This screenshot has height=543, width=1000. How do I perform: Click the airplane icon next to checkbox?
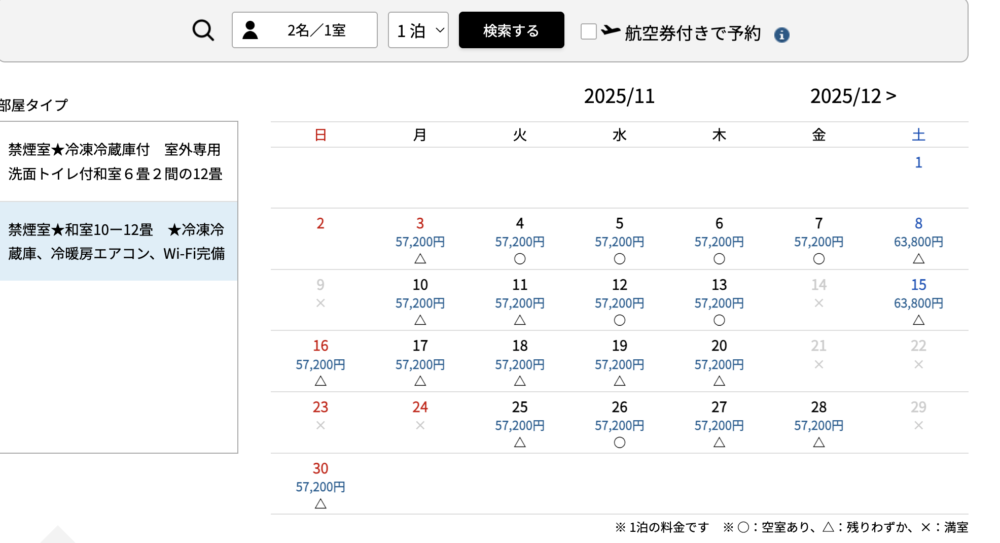point(610,31)
